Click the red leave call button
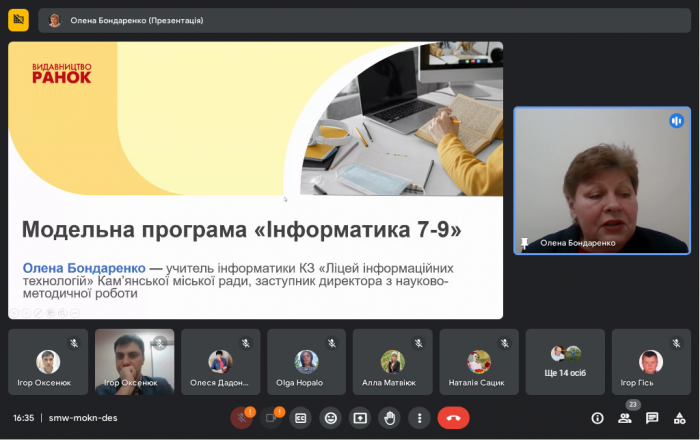Viewport: 700px width, 440px height. [453, 418]
